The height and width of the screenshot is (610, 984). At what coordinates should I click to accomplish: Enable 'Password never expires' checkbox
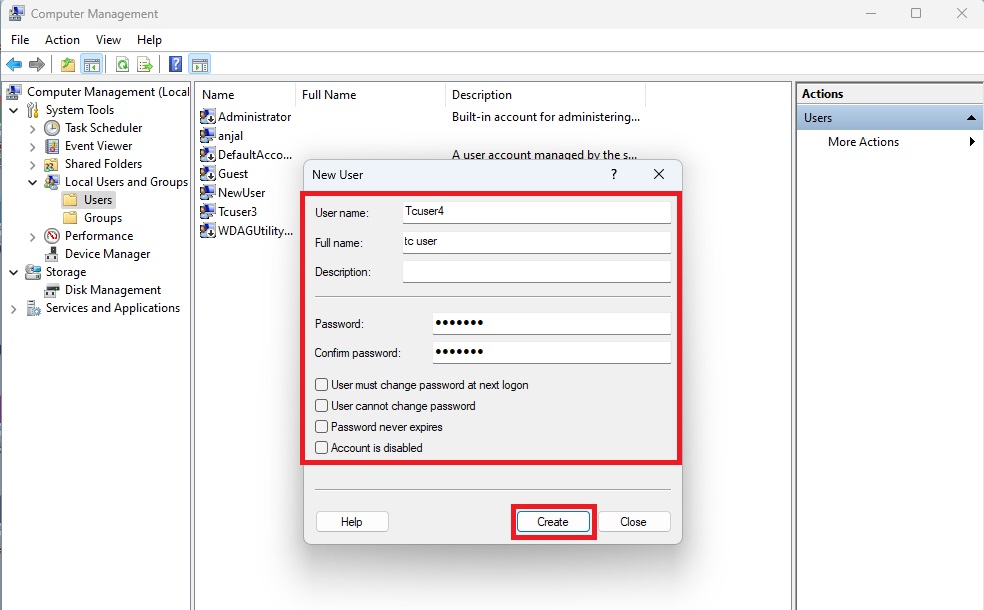(322, 427)
